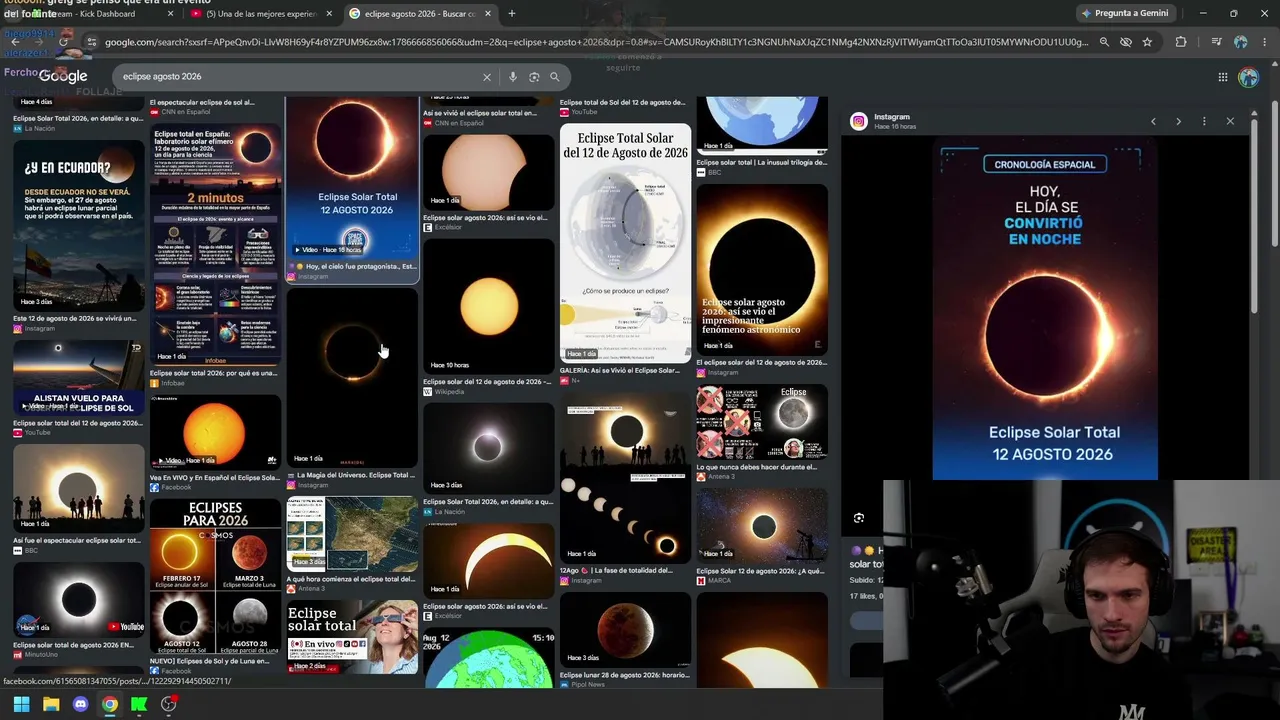1280x720 pixels.
Task: Click the Pregunta a Gemini button
Action: (1124, 13)
